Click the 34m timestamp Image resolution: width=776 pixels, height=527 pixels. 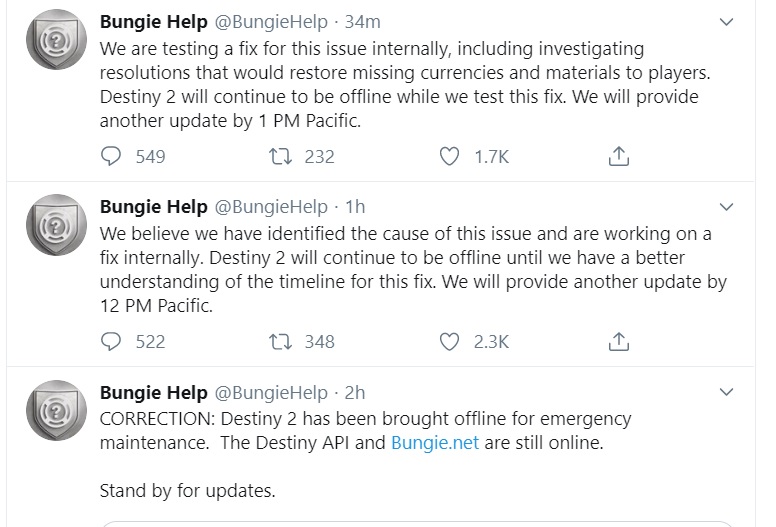[365, 21]
